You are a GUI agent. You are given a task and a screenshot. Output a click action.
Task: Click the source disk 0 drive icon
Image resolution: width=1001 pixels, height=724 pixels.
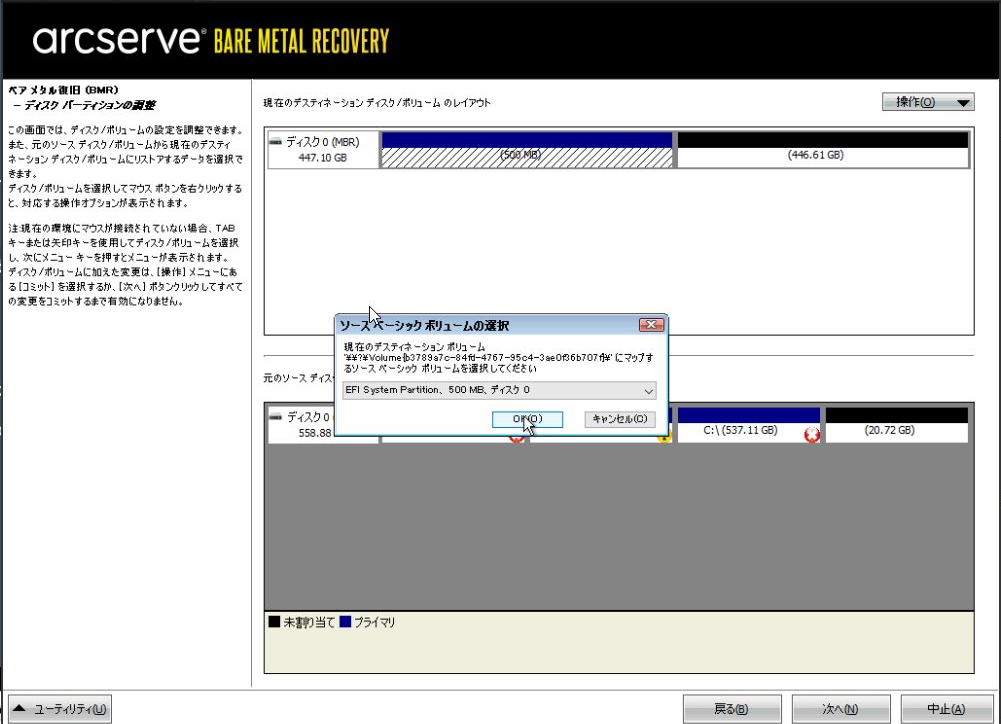pos(275,417)
